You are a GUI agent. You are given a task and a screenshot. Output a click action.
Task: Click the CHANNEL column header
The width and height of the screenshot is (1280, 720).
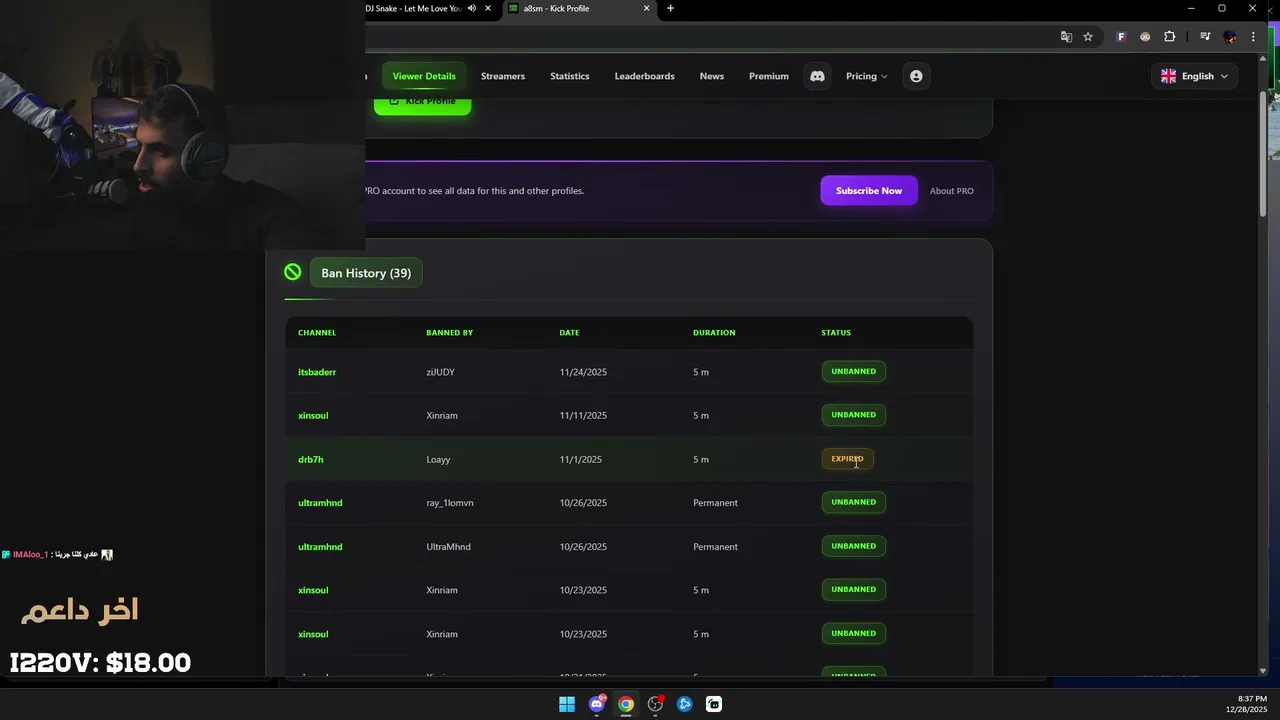click(x=317, y=332)
